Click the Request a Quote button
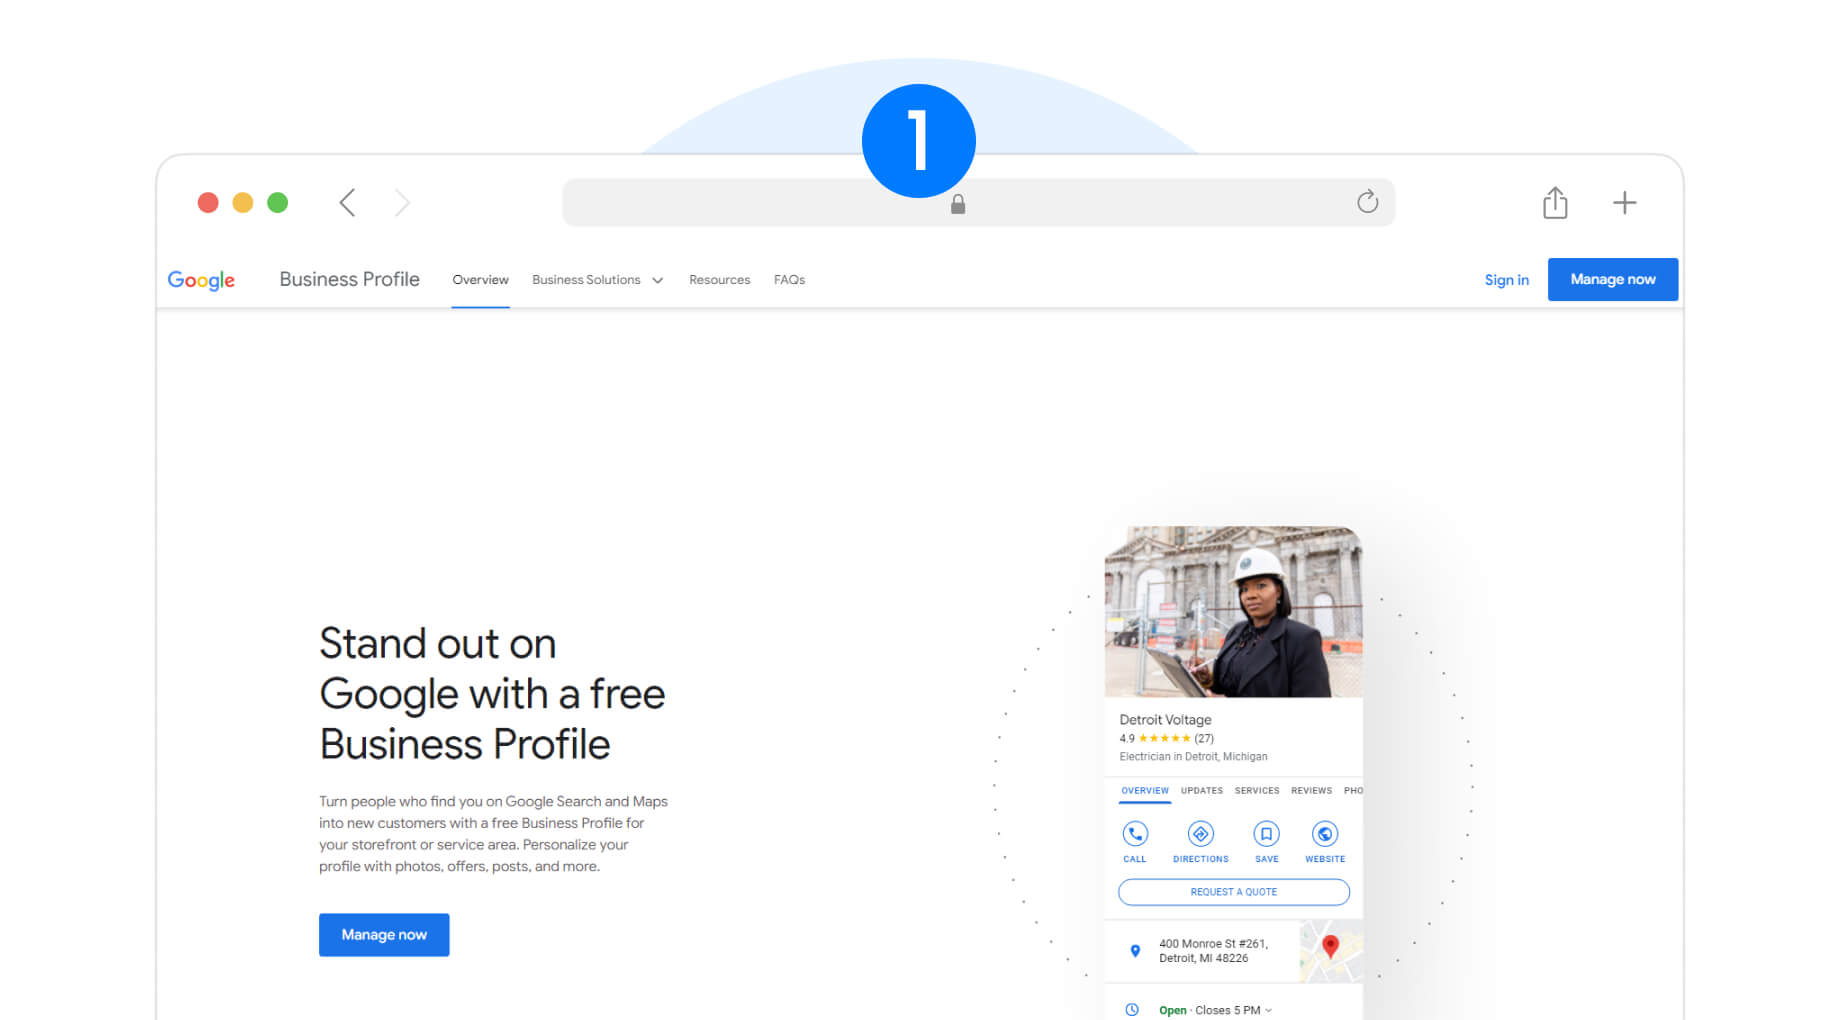1840x1020 pixels. tap(1234, 892)
